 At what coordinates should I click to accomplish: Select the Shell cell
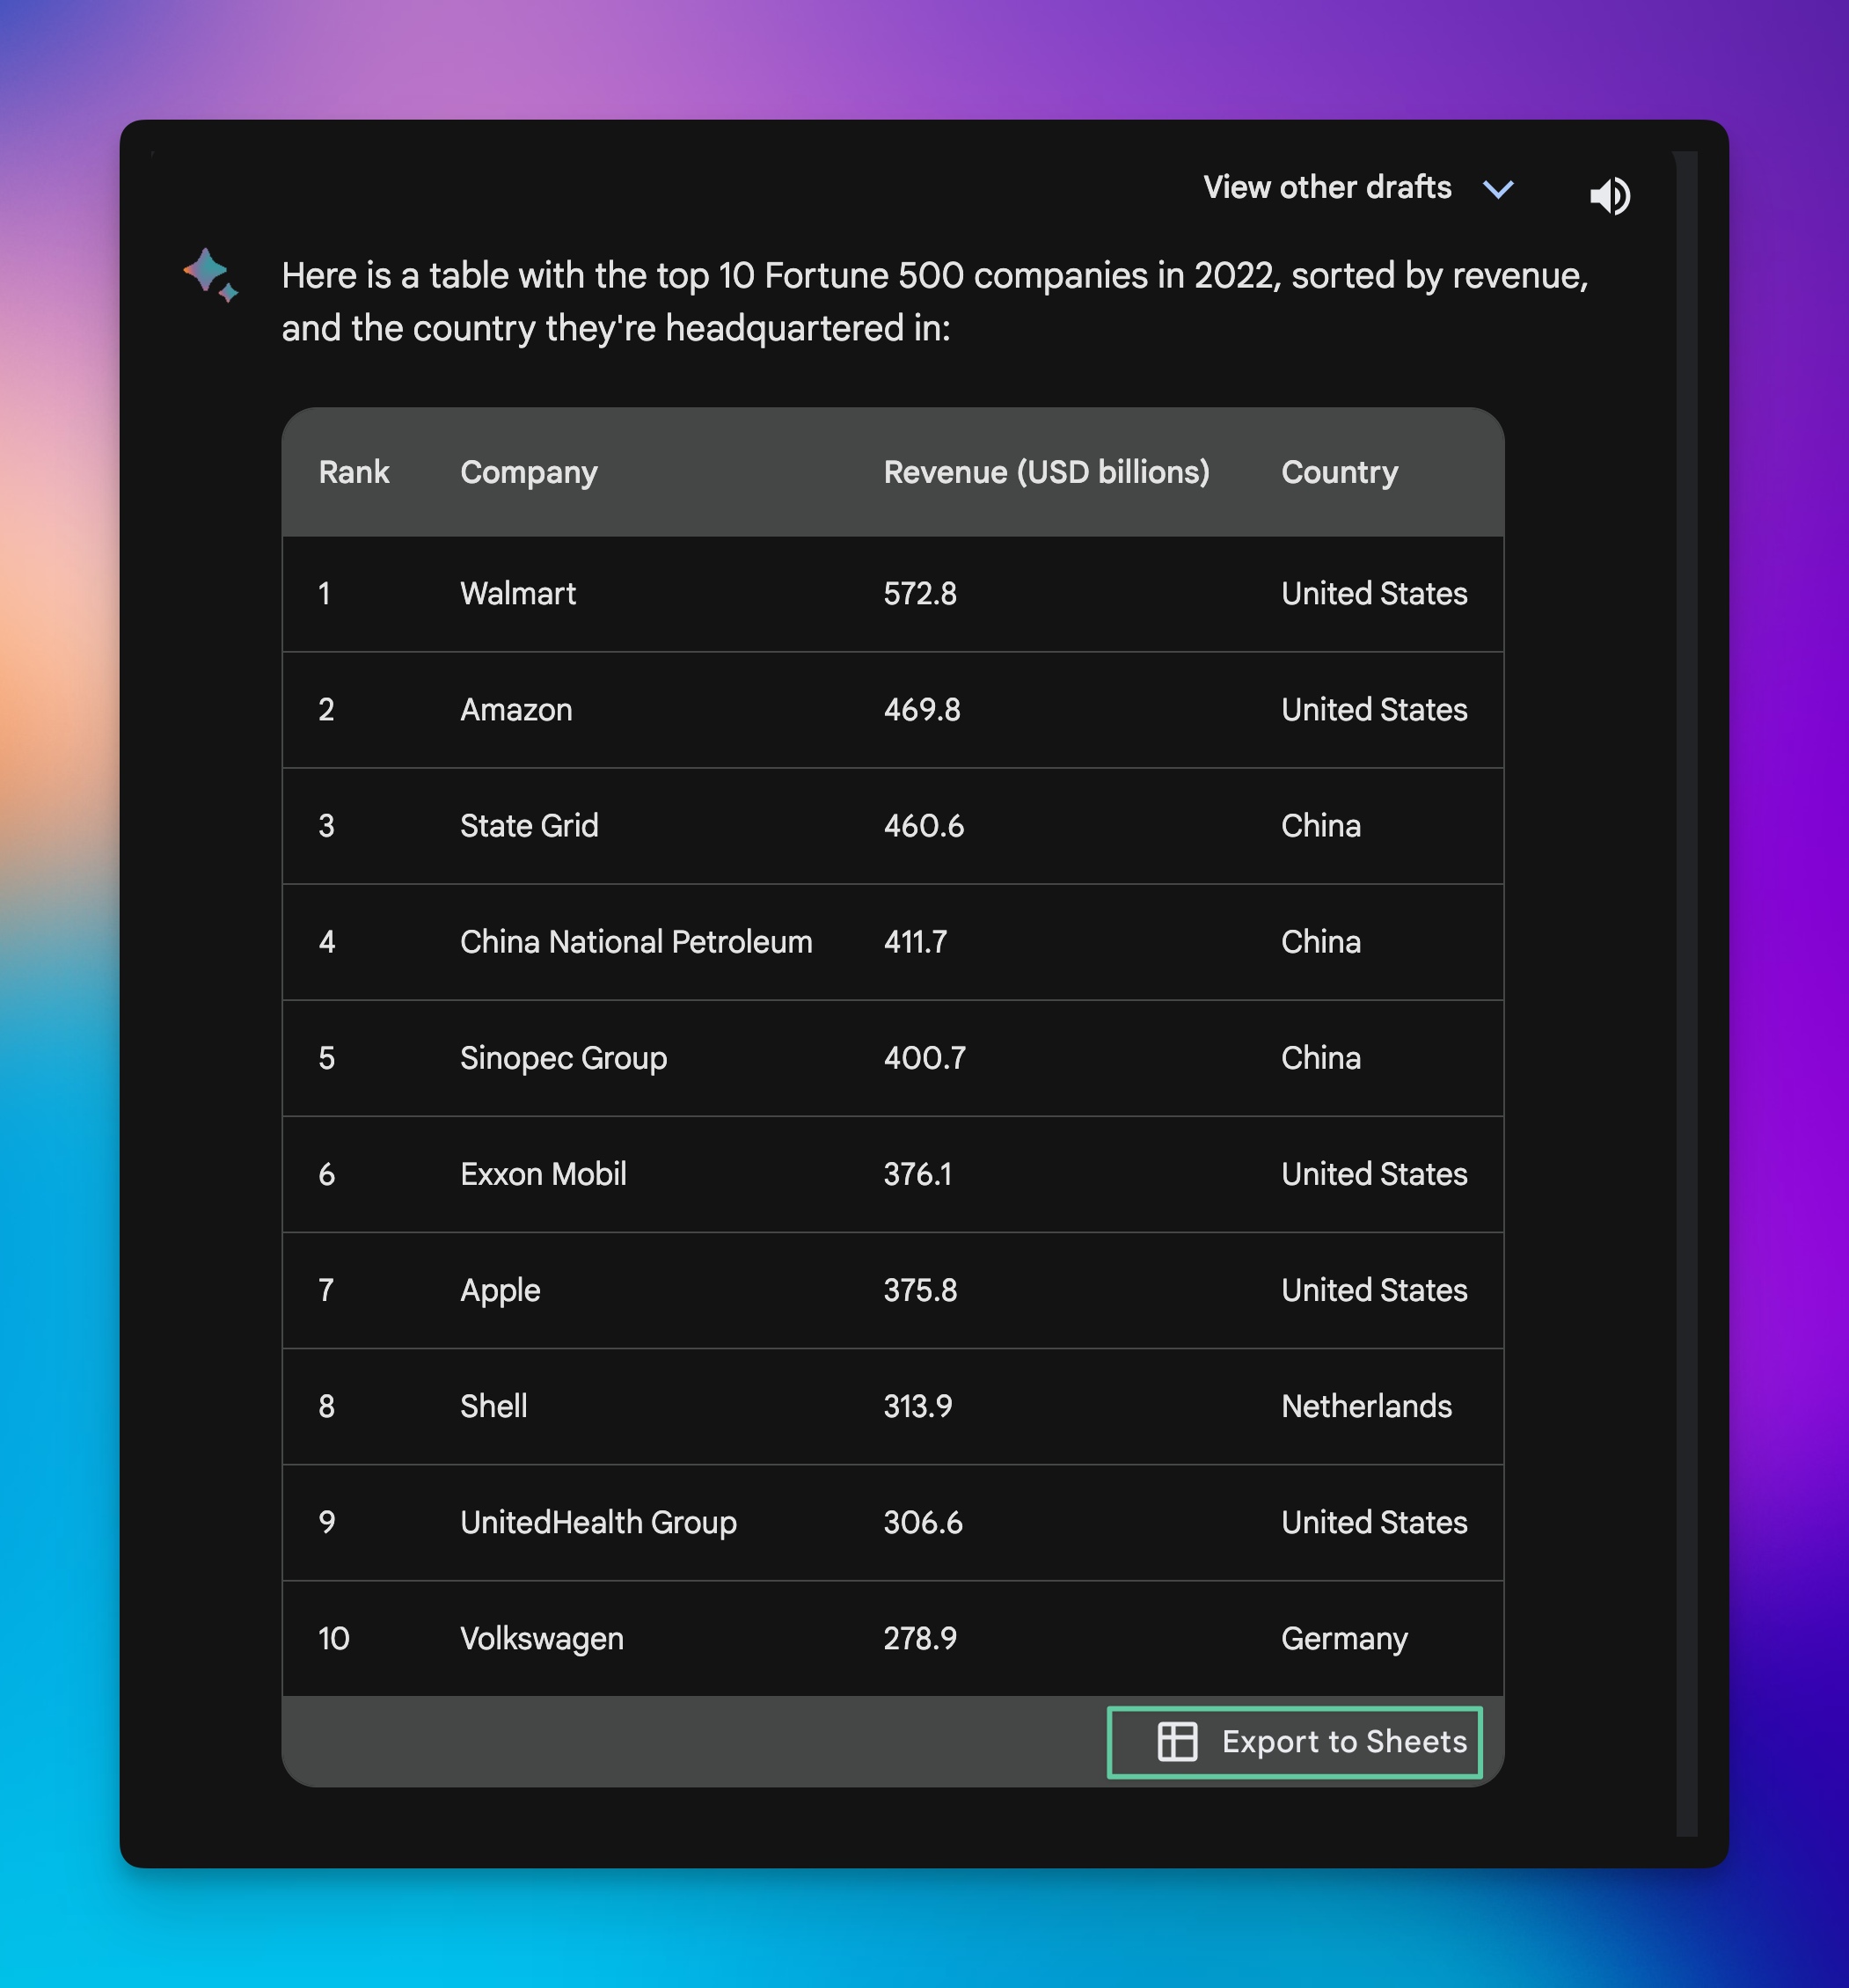(493, 1406)
